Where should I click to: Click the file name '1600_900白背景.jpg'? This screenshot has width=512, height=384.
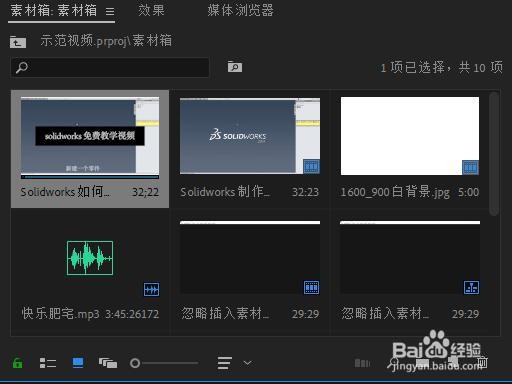[x=395, y=192]
